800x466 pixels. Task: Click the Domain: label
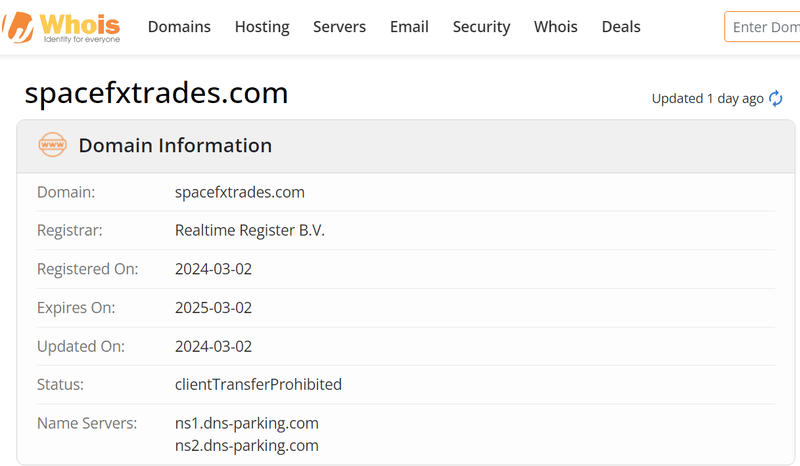66,192
